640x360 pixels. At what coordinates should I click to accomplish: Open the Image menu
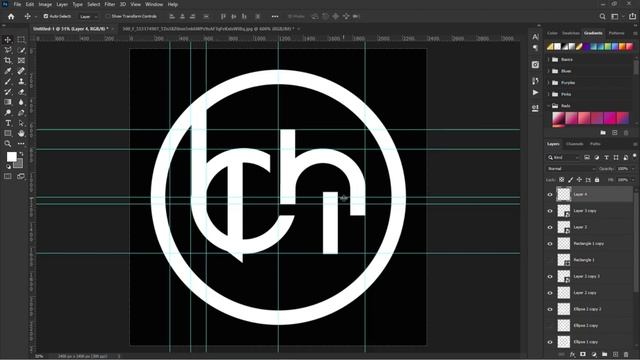(x=45, y=4)
